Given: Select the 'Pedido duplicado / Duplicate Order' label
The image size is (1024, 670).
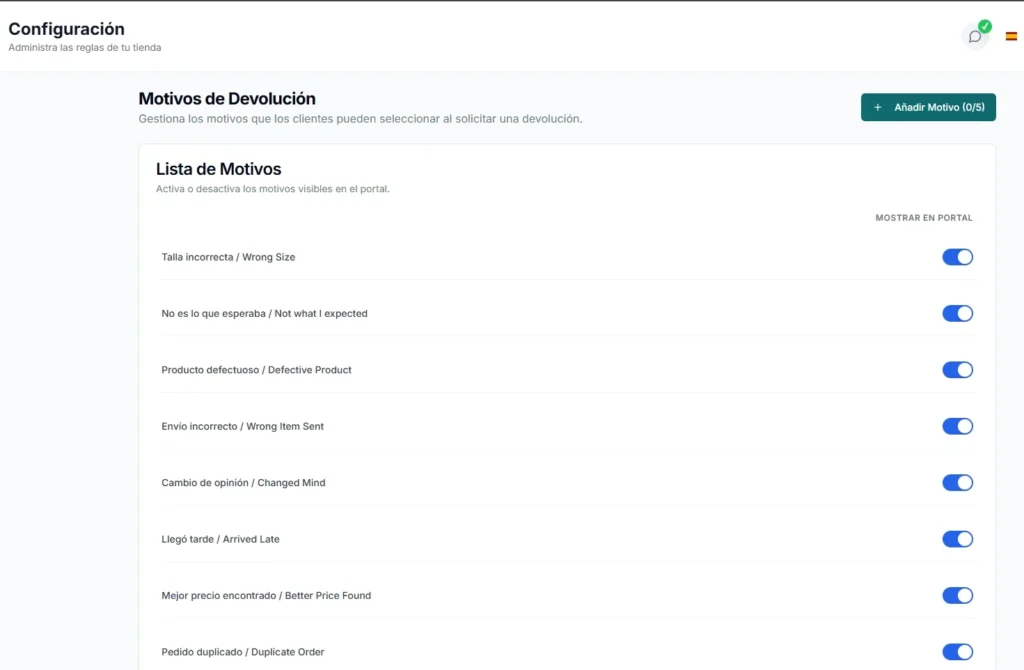Looking at the screenshot, I should 242,652.
